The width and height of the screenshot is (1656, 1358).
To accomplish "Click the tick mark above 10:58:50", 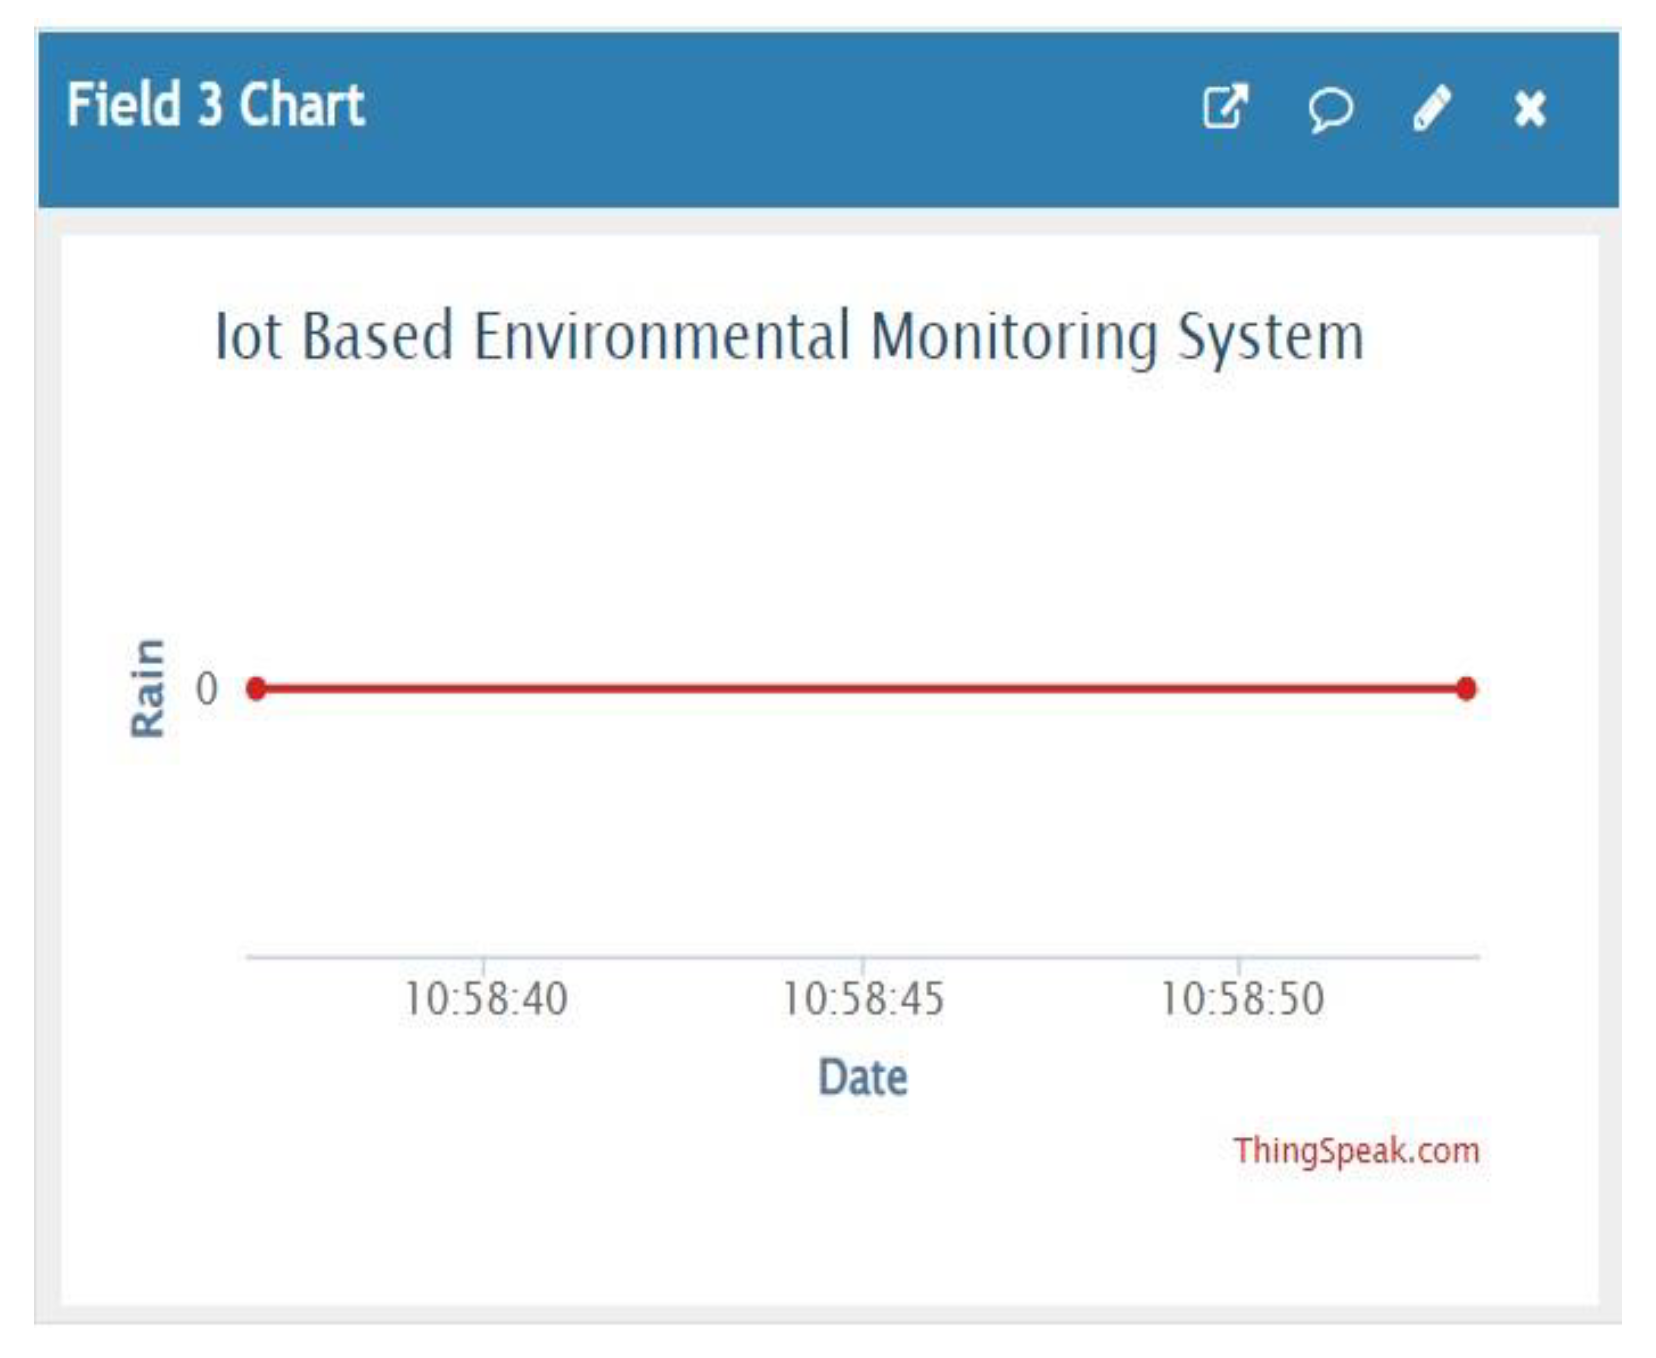I will coord(1239,964).
